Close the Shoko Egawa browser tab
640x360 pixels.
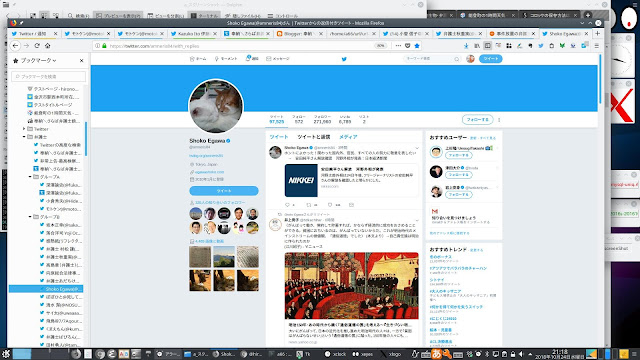click(x=587, y=33)
